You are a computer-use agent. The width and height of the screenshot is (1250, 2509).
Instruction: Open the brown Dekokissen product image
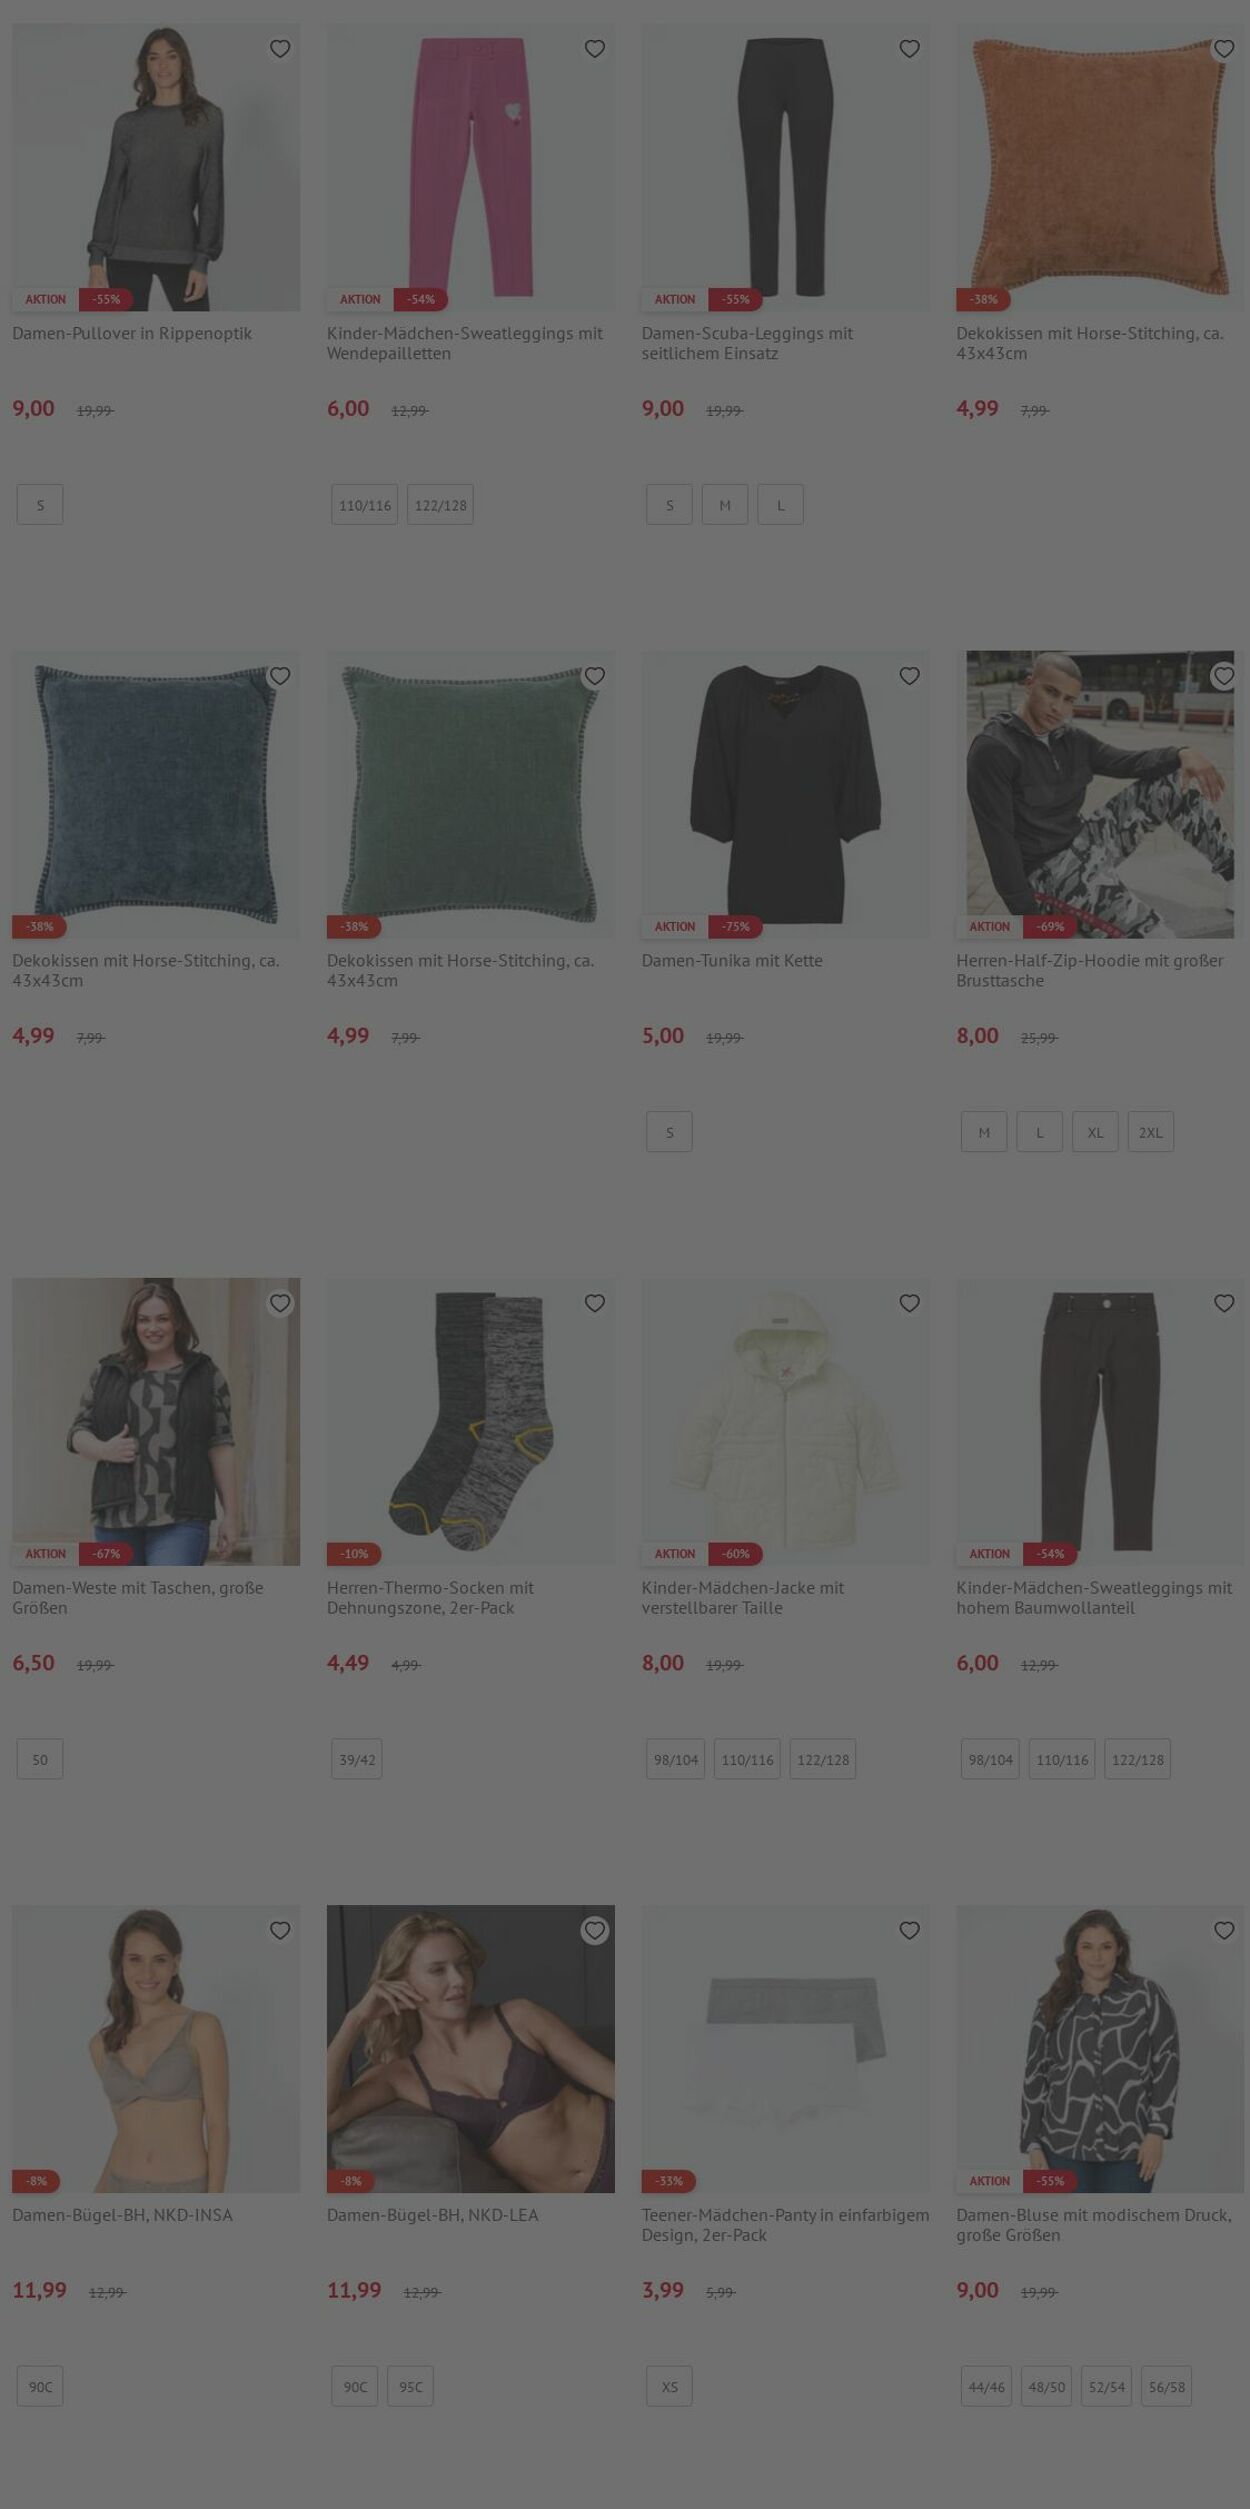1100,167
